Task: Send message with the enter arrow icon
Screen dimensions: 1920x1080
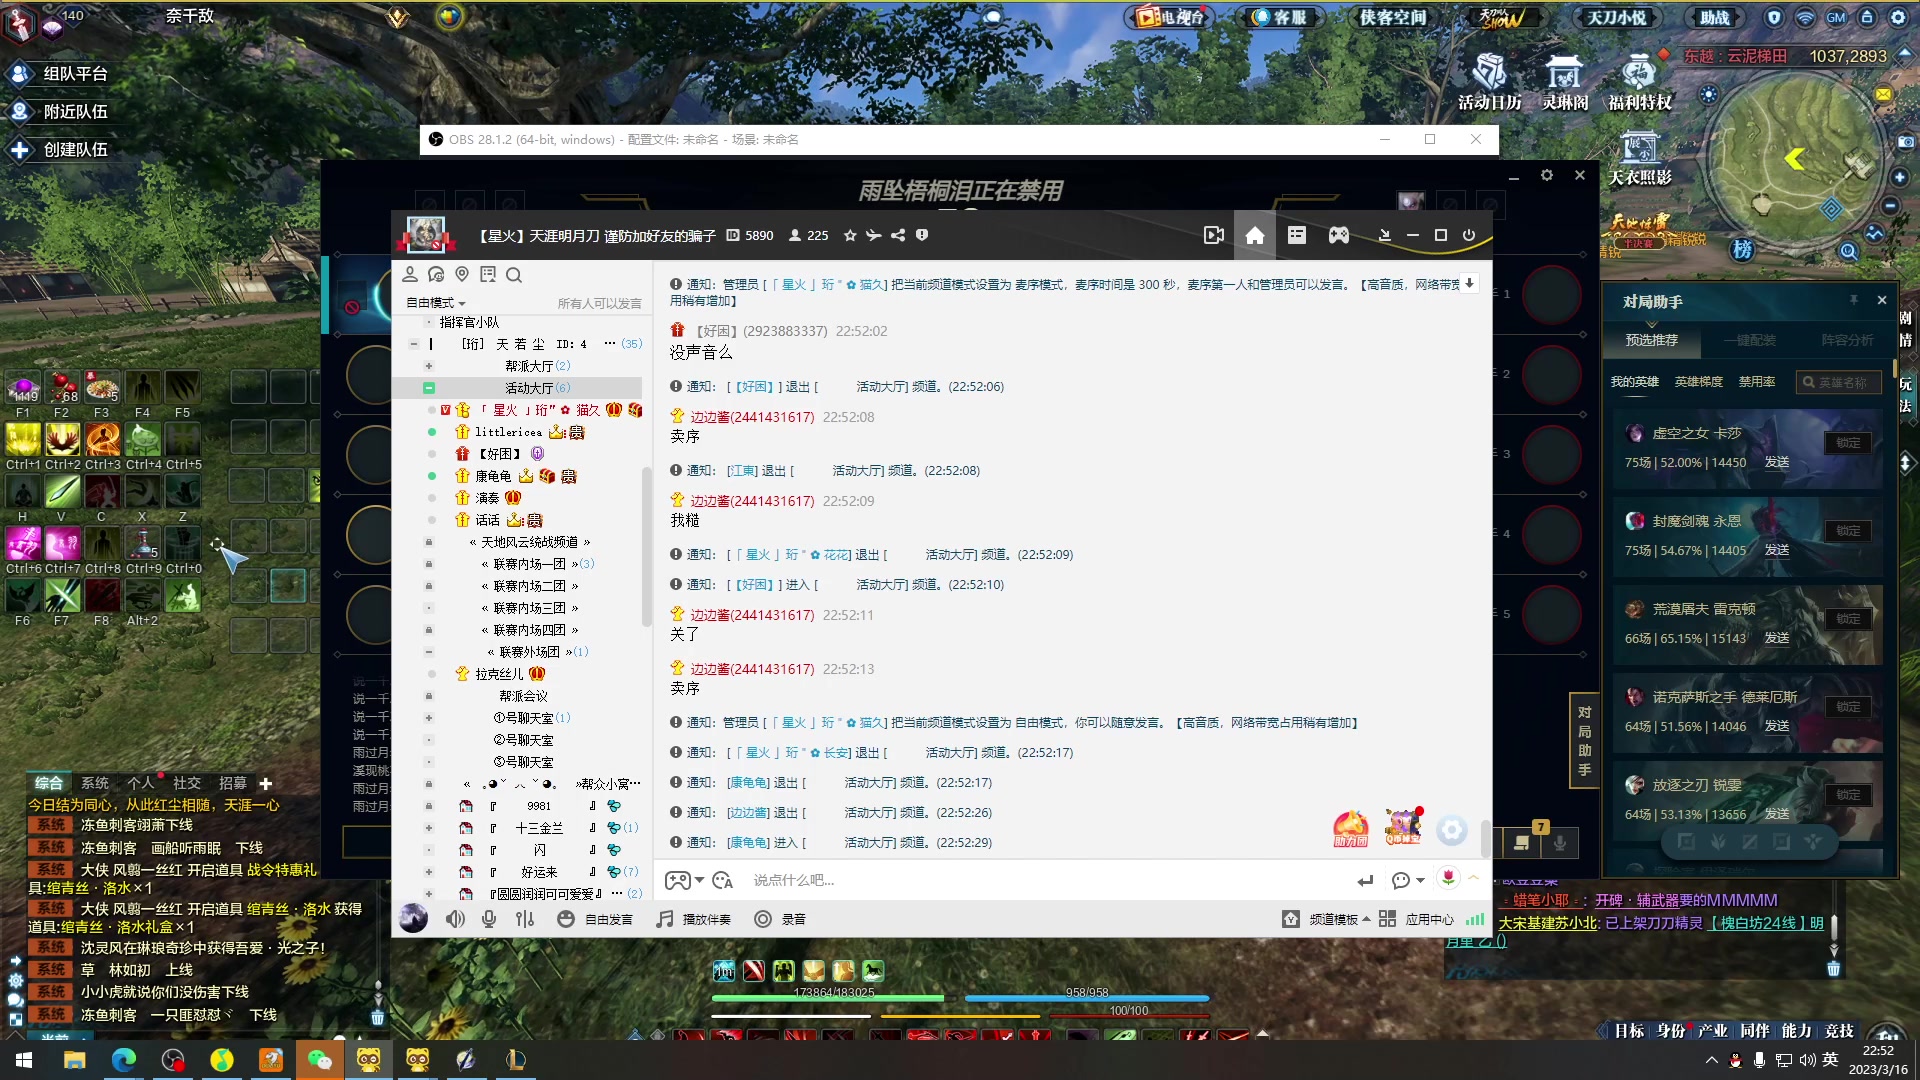Action: (1365, 880)
